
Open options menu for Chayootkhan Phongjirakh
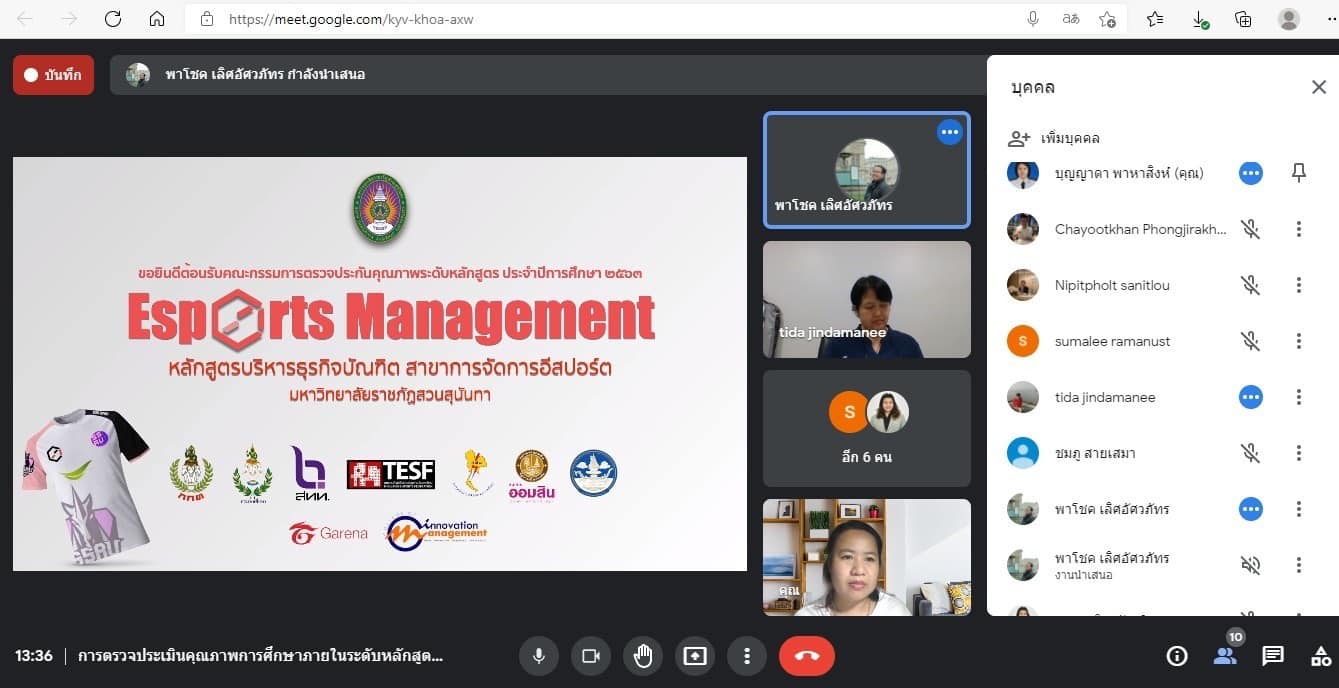1298,229
